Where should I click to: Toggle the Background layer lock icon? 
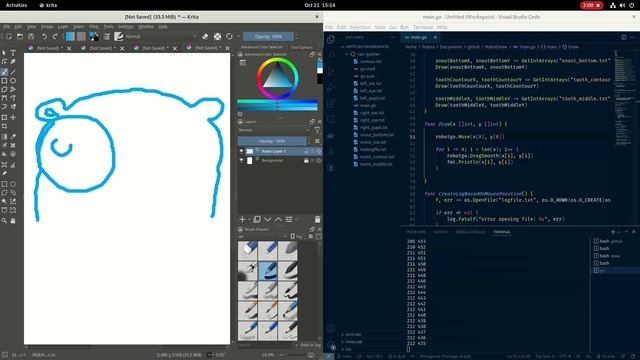[306, 160]
